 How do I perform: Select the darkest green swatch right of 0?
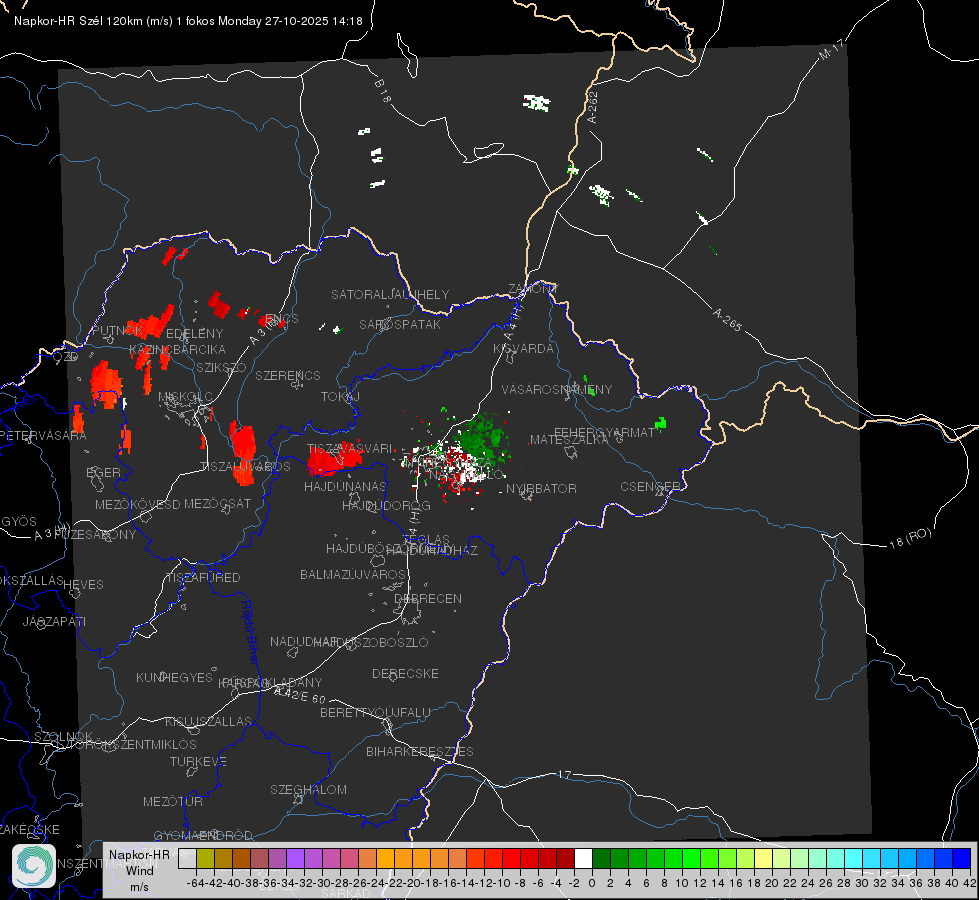[601, 859]
